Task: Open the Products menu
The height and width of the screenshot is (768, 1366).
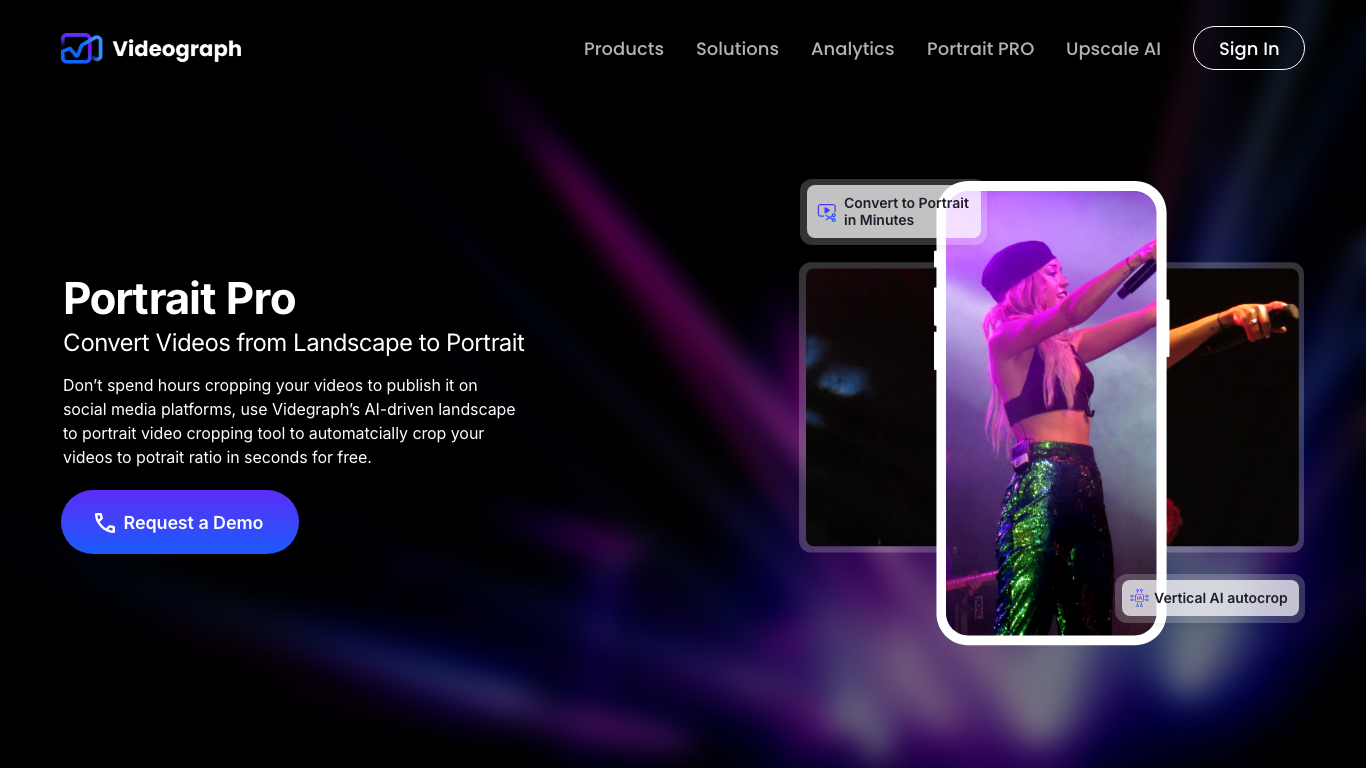Action: click(624, 49)
